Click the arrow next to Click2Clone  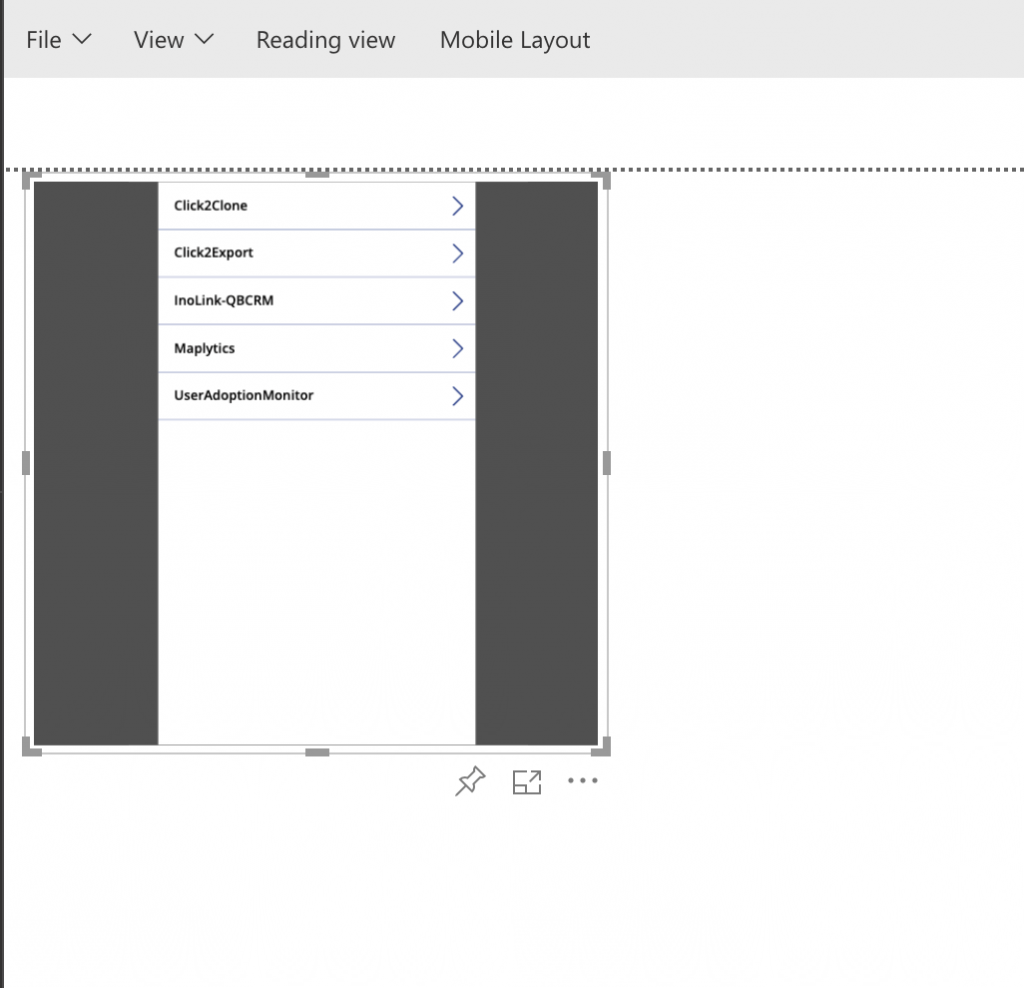[457, 206]
